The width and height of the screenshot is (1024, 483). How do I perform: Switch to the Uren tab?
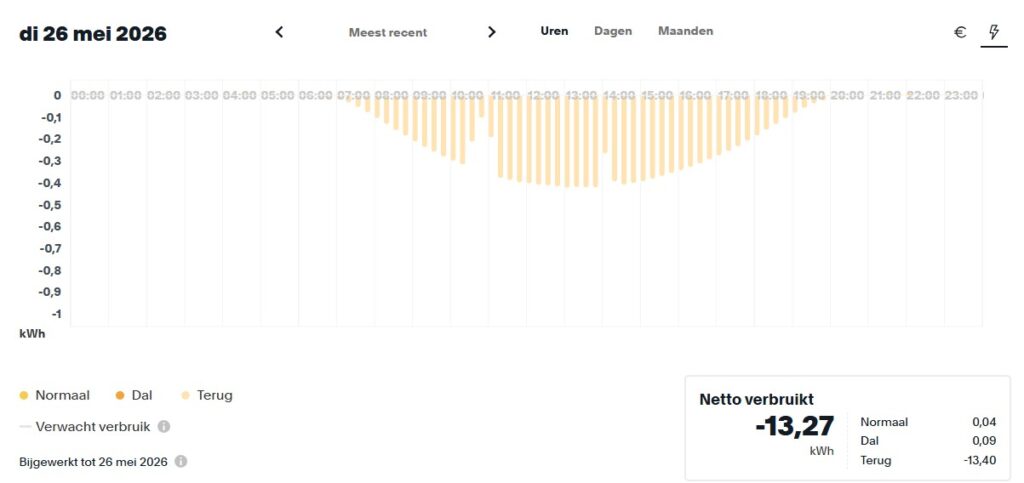(554, 31)
